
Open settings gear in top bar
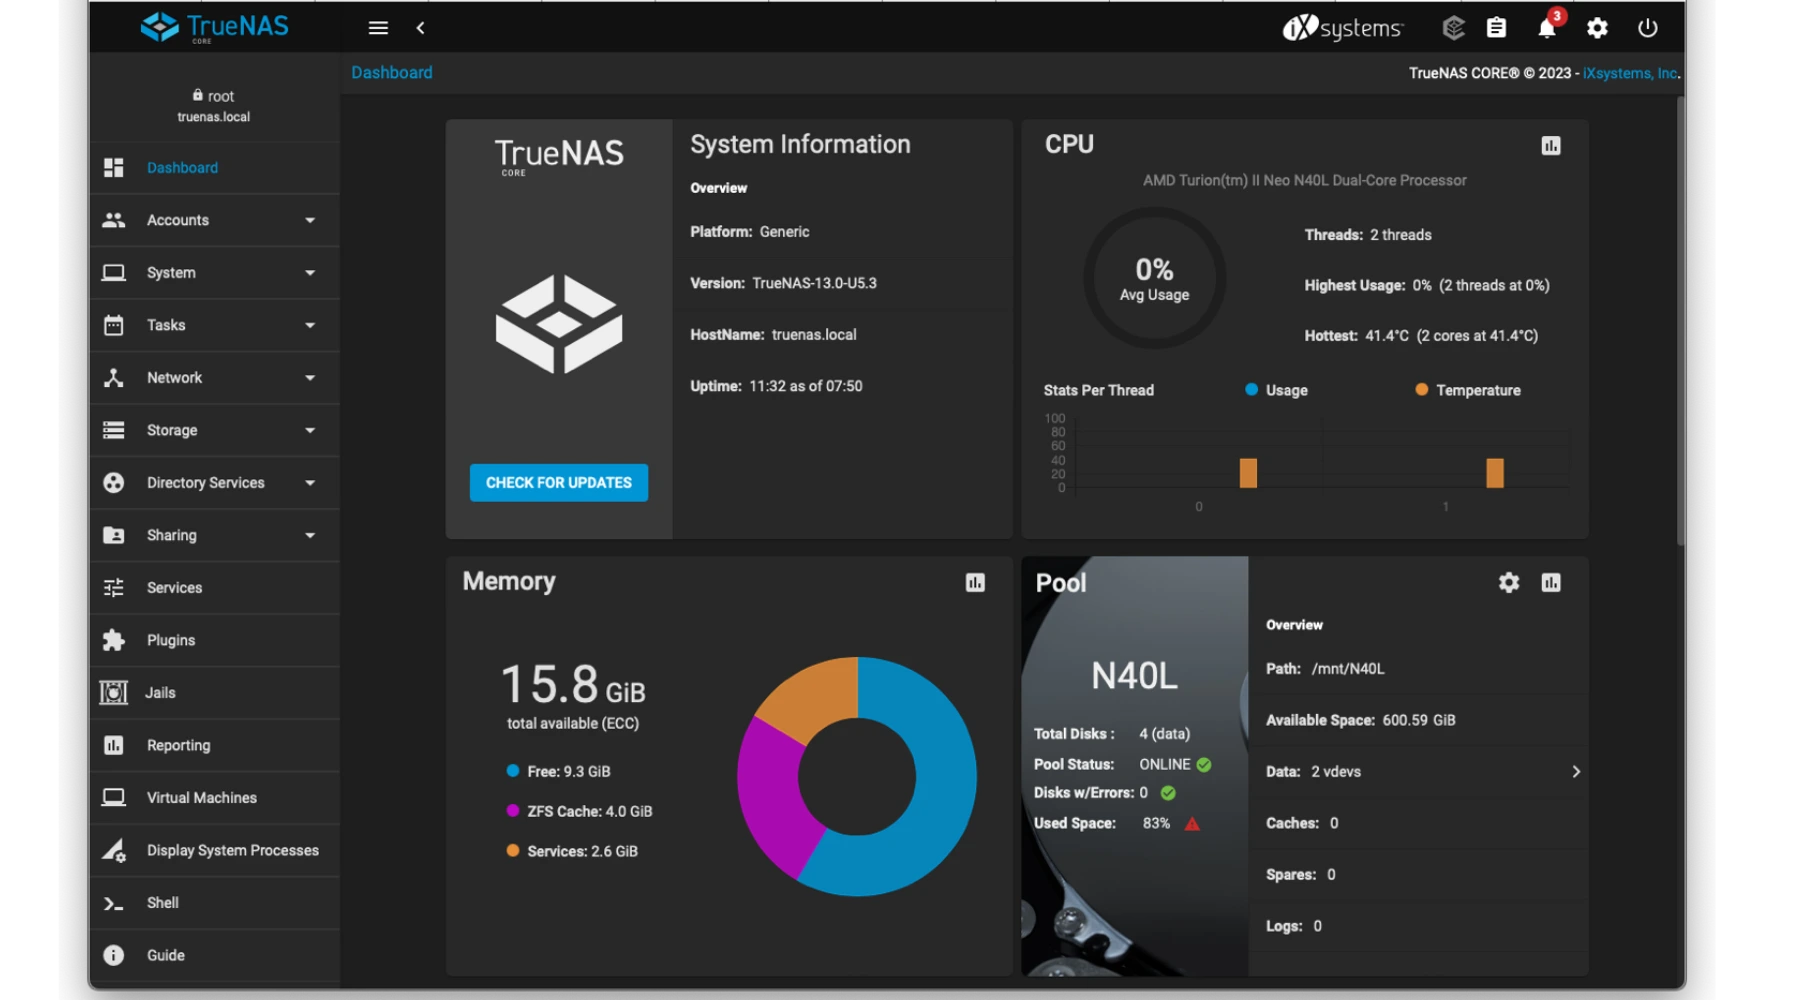pyautogui.click(x=1597, y=28)
